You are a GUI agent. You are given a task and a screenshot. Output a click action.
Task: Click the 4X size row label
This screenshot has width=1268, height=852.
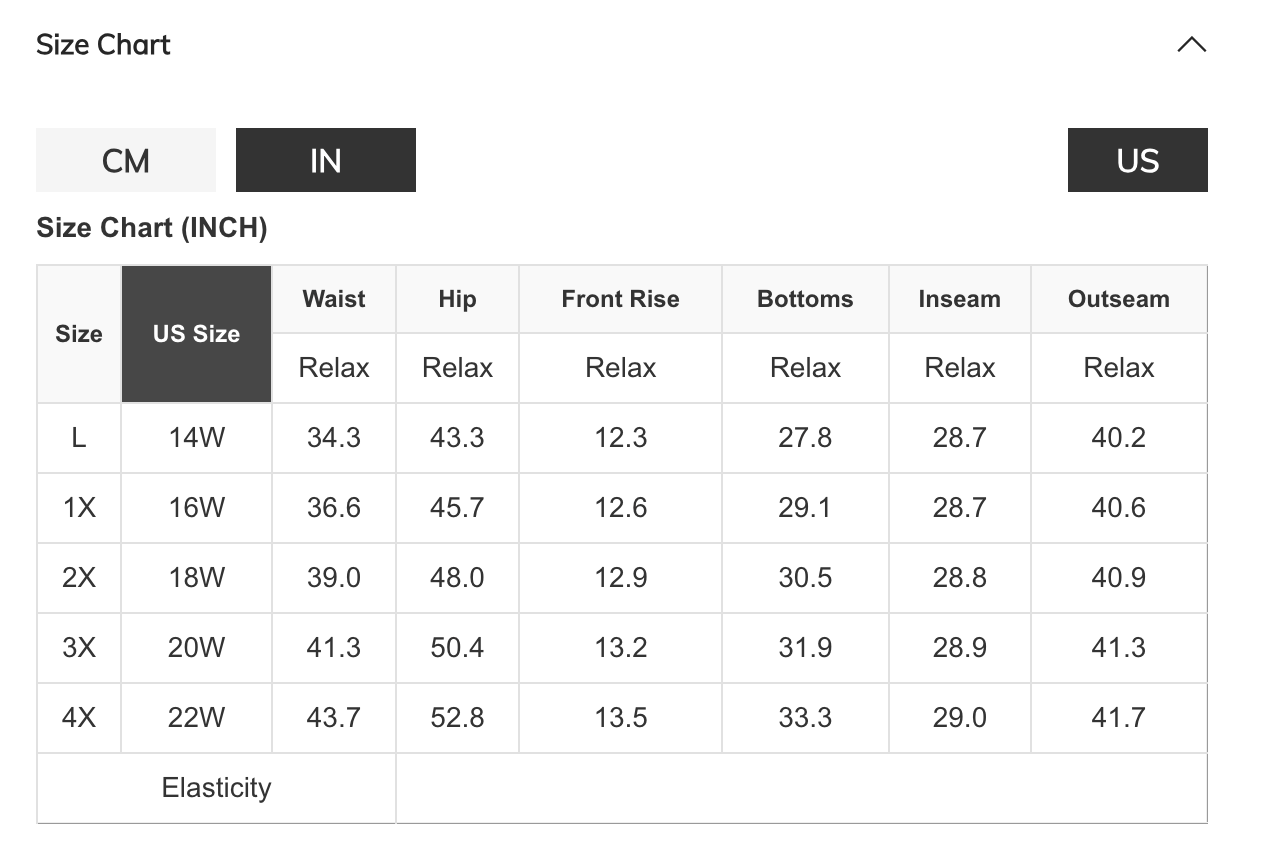(x=79, y=718)
